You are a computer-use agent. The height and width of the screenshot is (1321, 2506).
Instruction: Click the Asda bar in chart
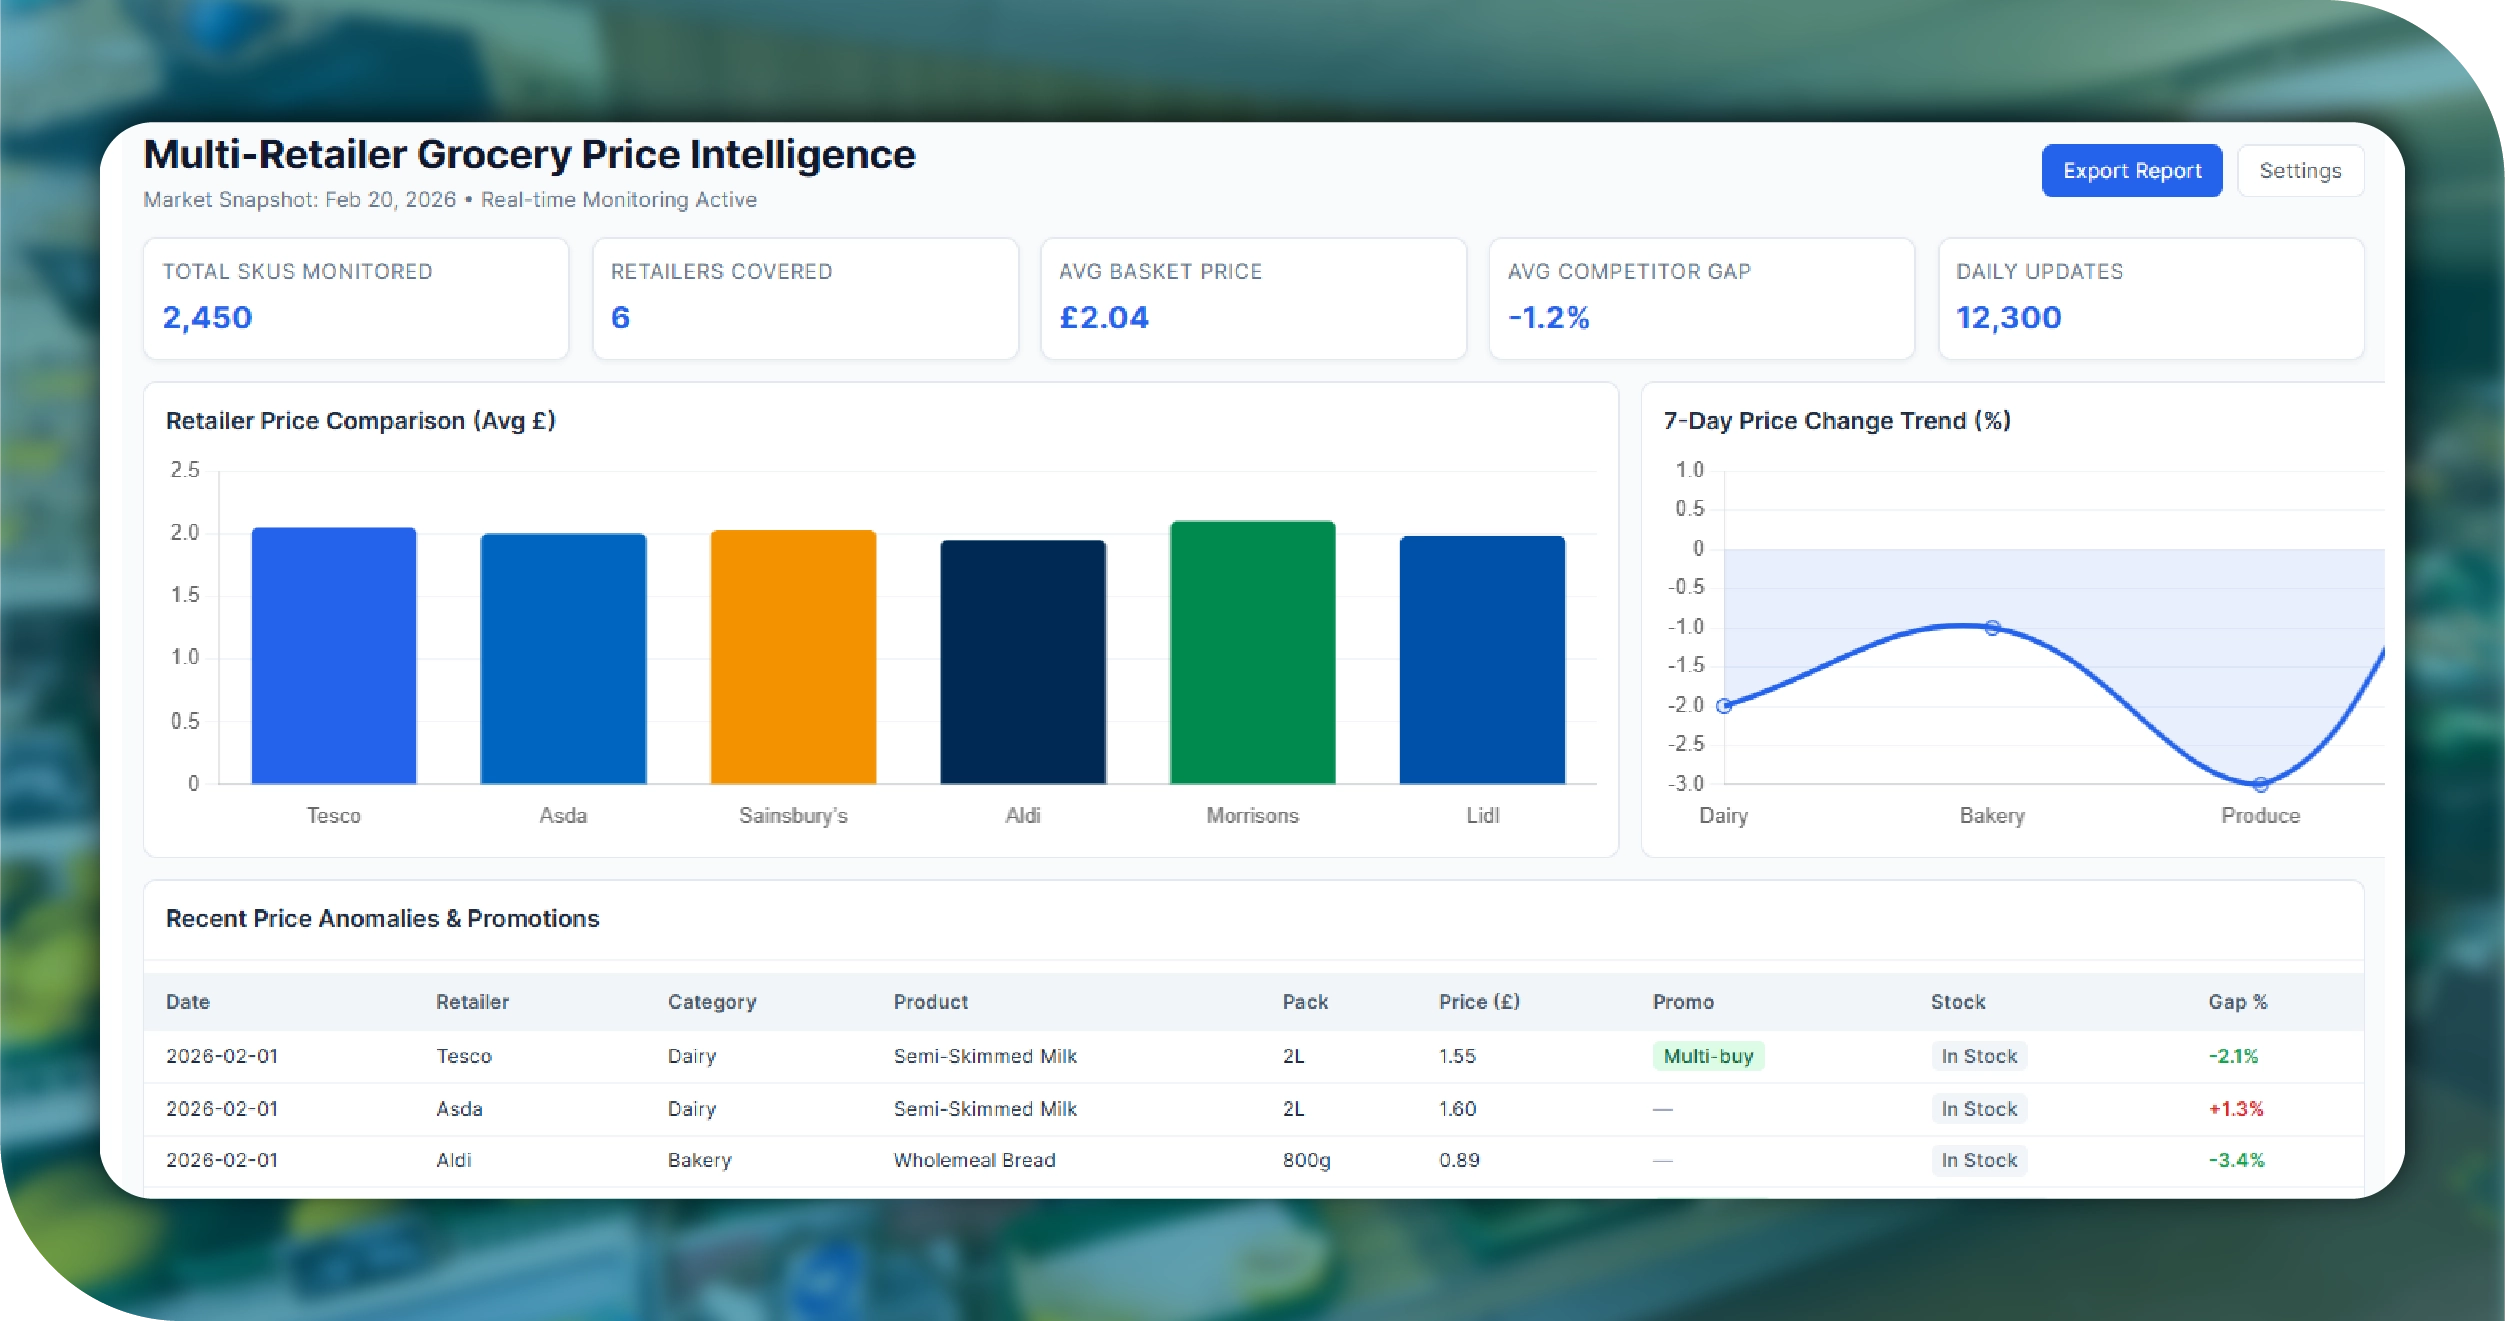pyautogui.click(x=563, y=658)
